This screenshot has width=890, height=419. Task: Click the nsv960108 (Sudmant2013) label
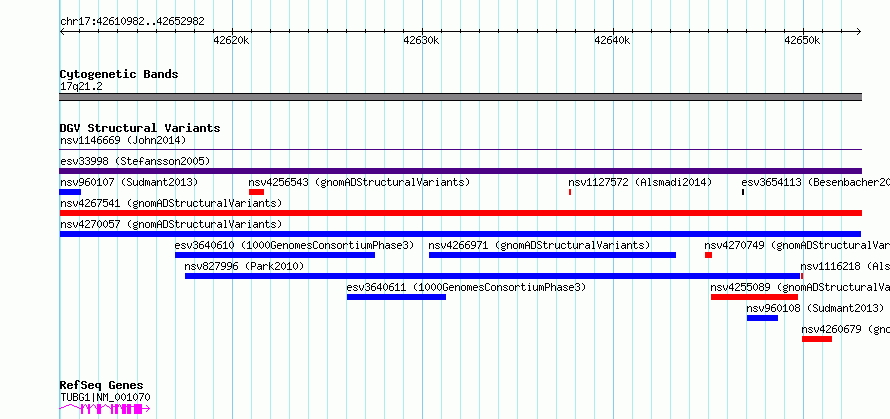pyautogui.click(x=816, y=308)
